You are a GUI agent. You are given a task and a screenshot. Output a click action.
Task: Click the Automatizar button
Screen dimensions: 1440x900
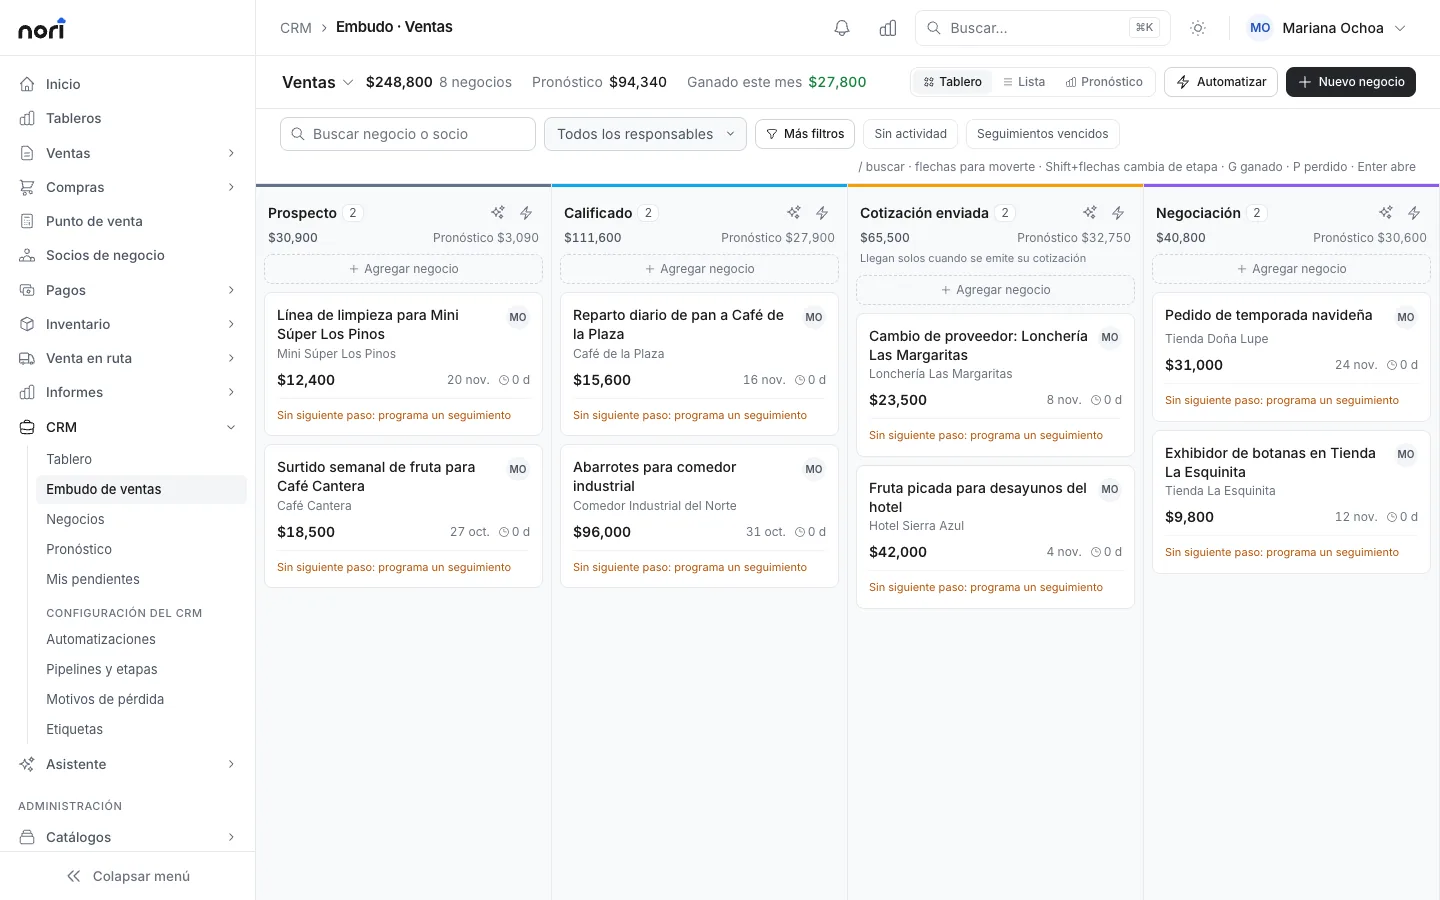1221,82
